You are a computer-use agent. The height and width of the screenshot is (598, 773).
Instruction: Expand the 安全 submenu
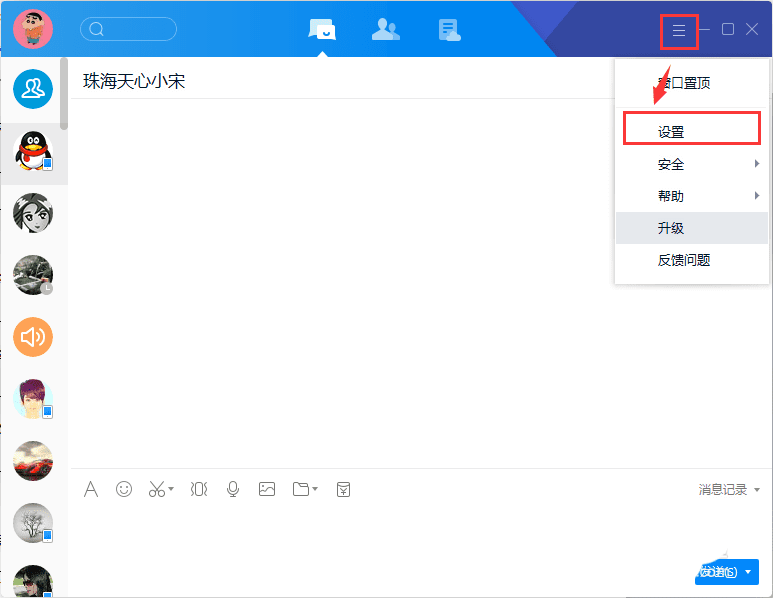click(x=692, y=164)
